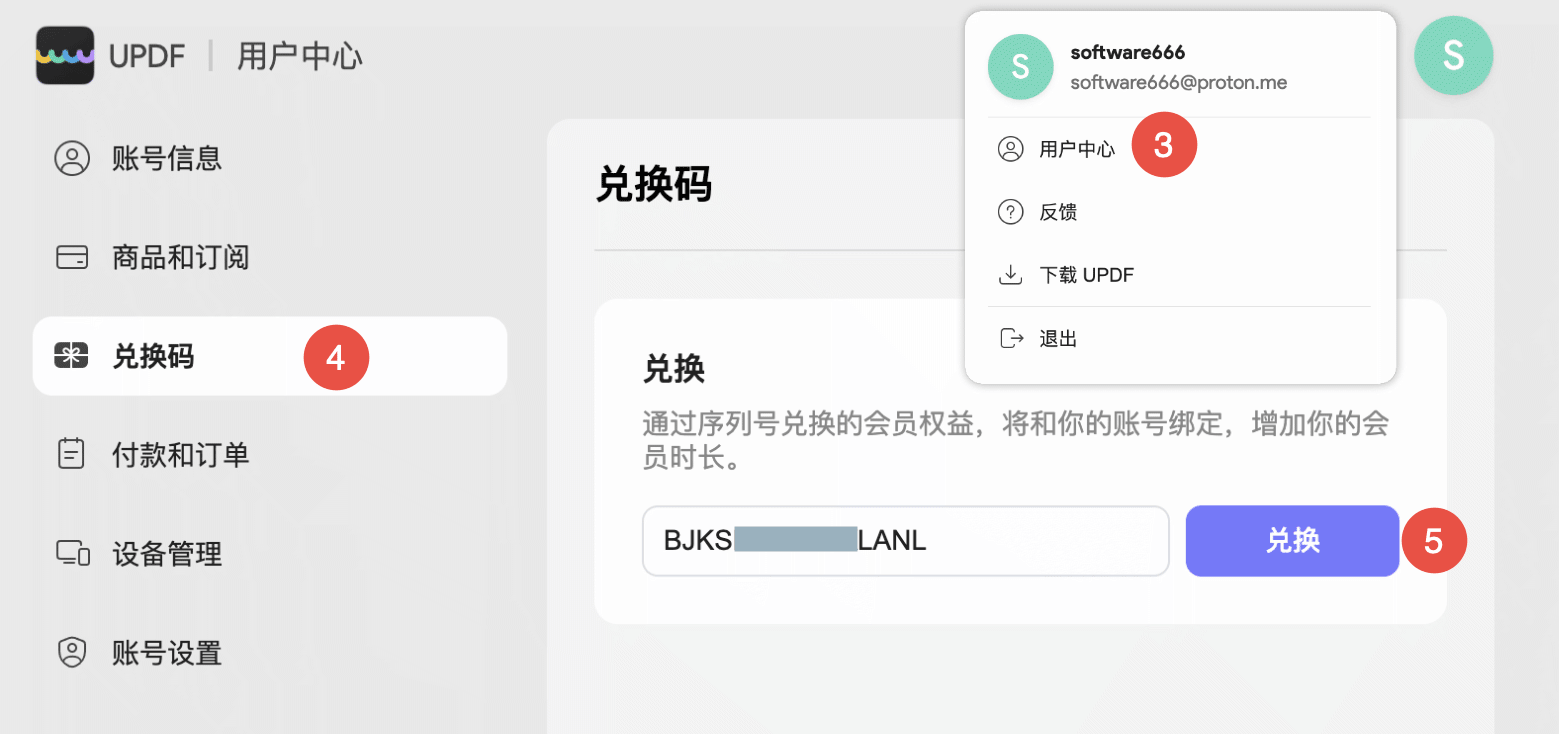
Task: Click the green S avatar at top right
Action: tap(1453, 56)
